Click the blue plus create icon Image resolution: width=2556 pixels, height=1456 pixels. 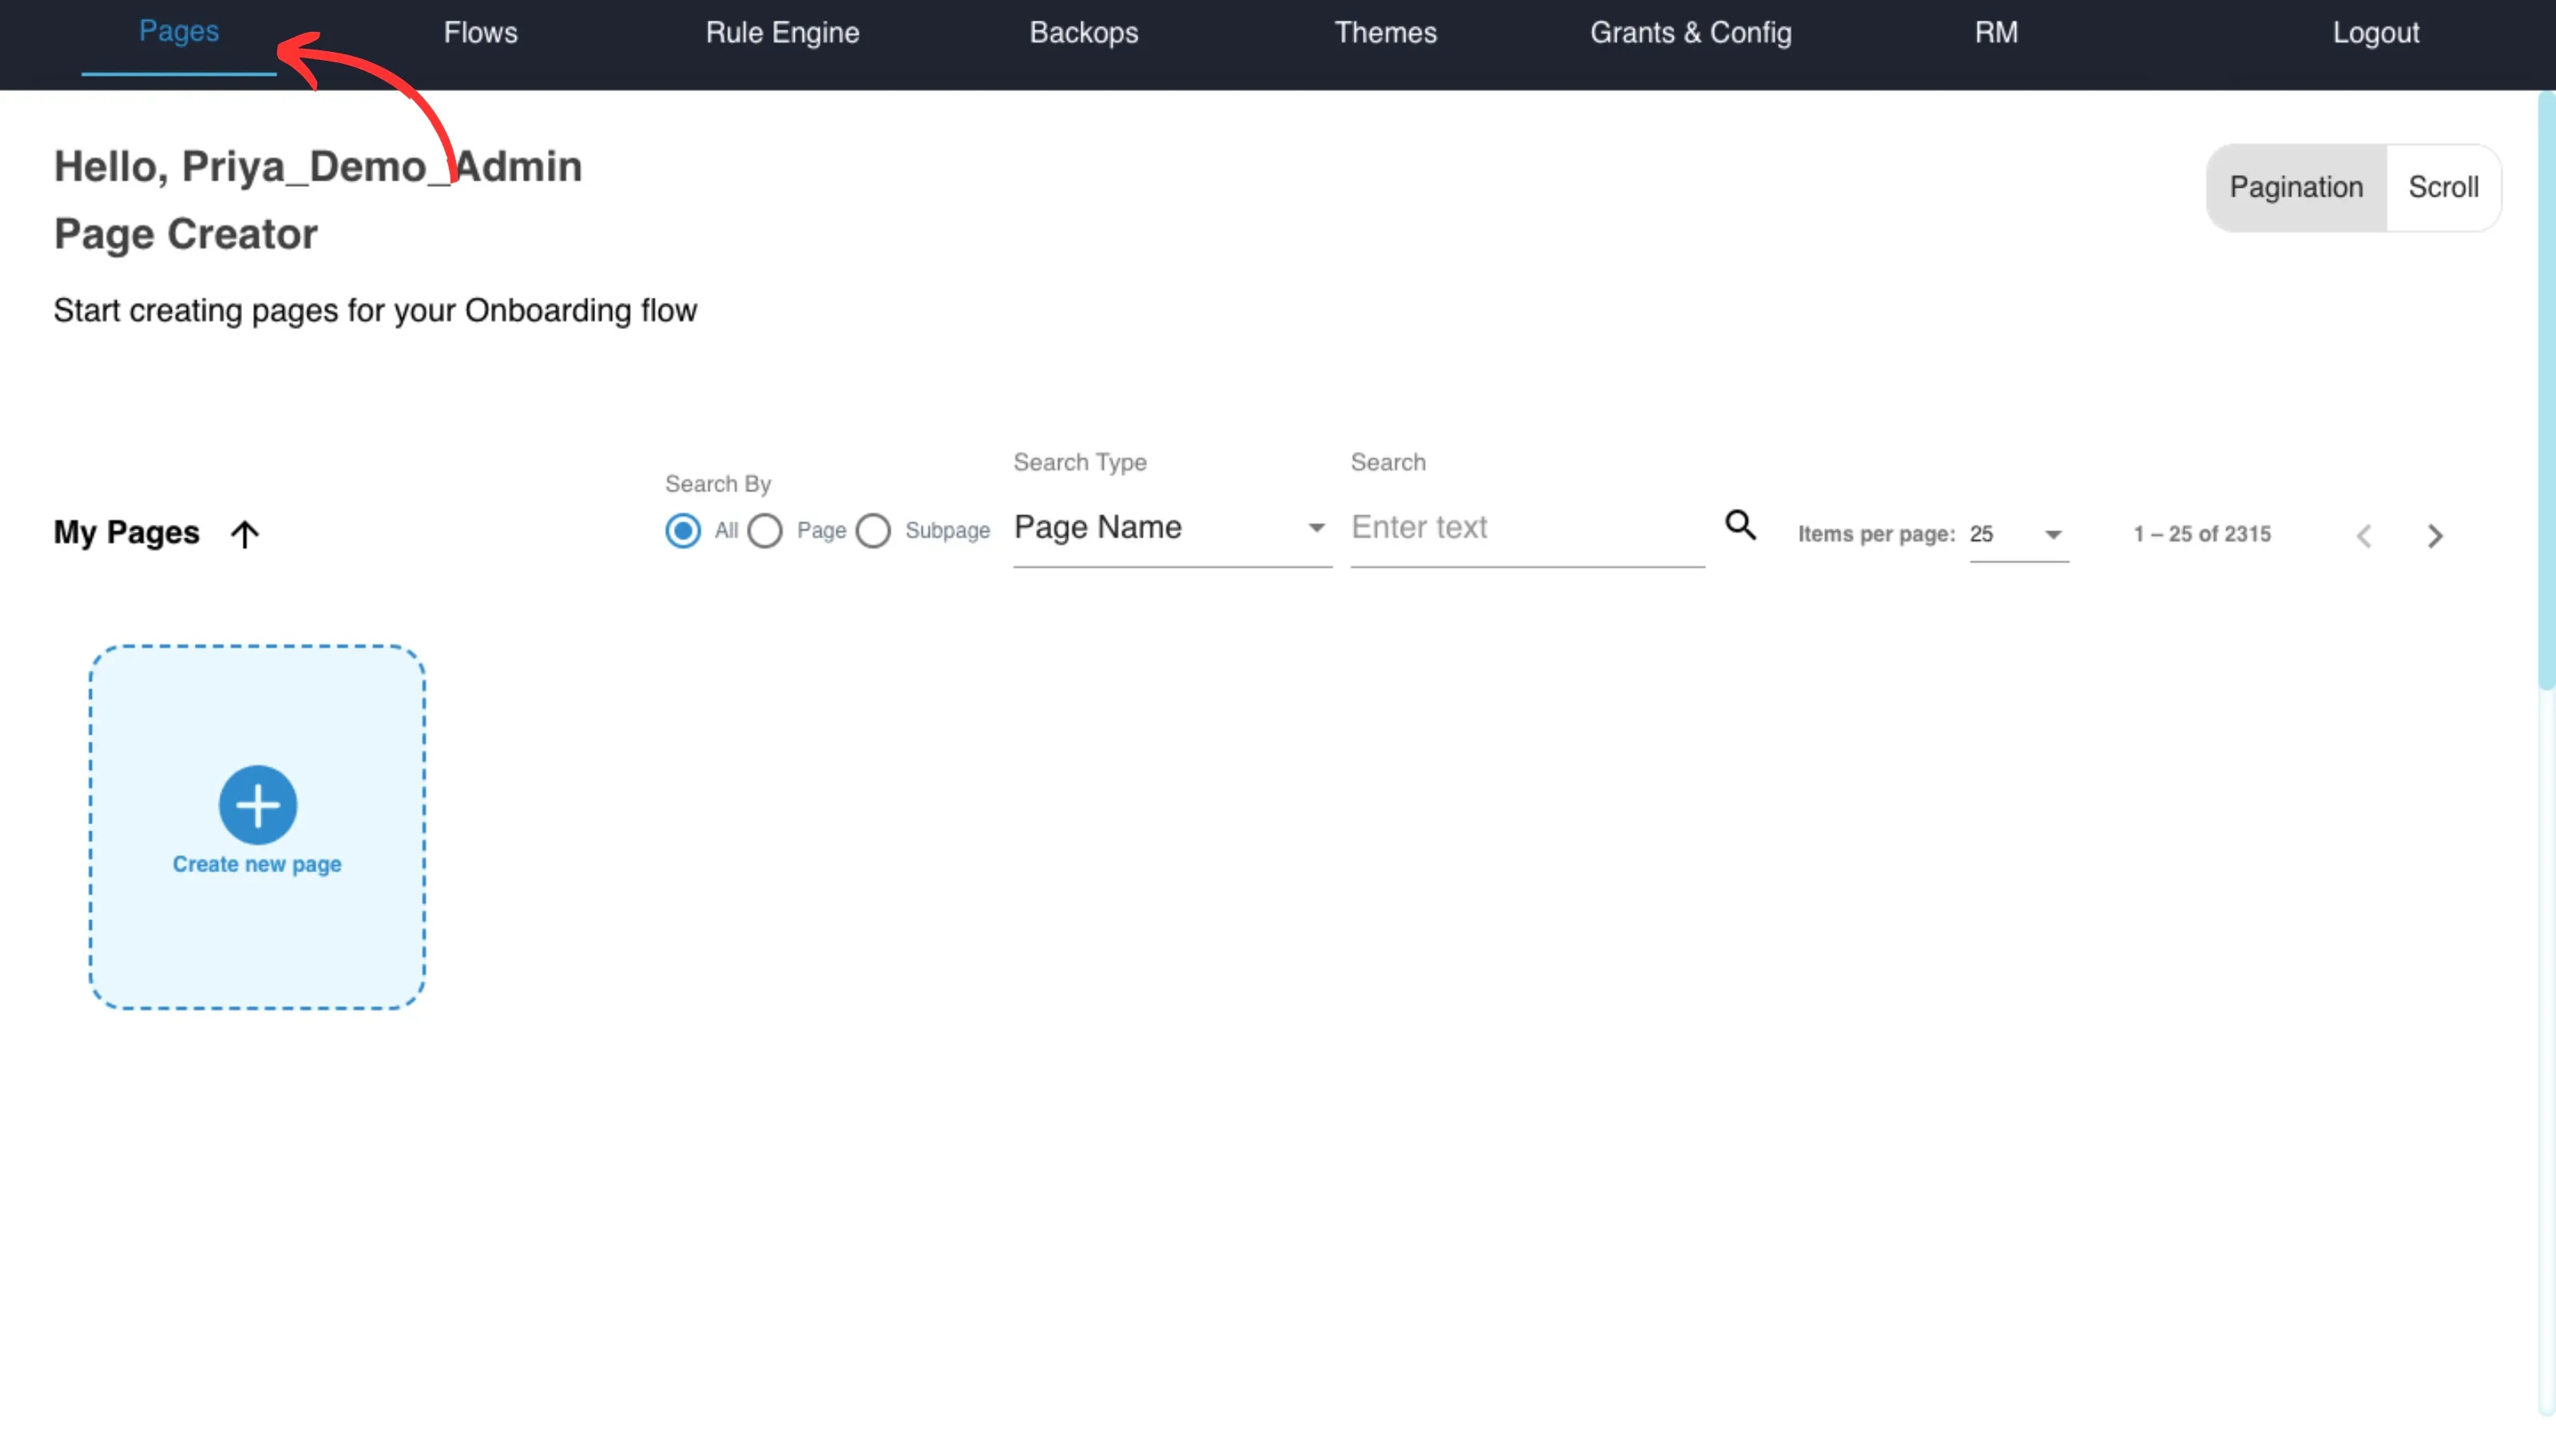[258, 805]
